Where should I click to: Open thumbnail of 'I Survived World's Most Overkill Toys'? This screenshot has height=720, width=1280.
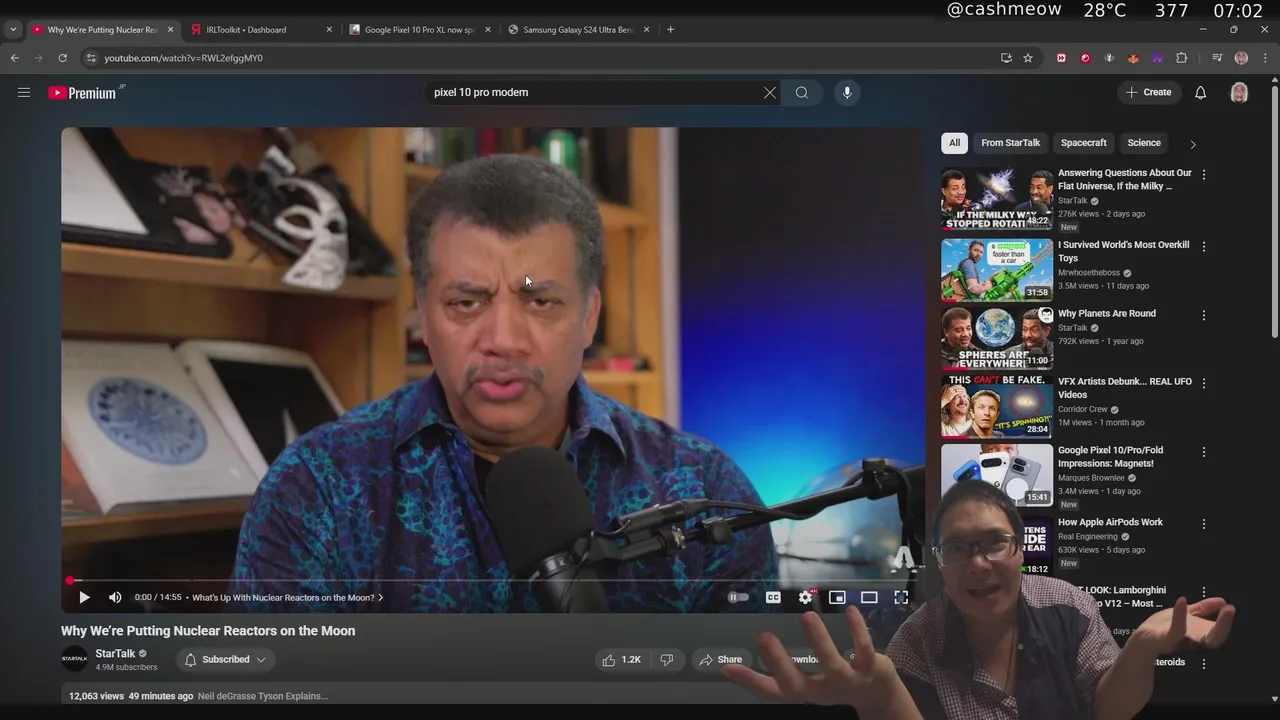tap(997, 269)
